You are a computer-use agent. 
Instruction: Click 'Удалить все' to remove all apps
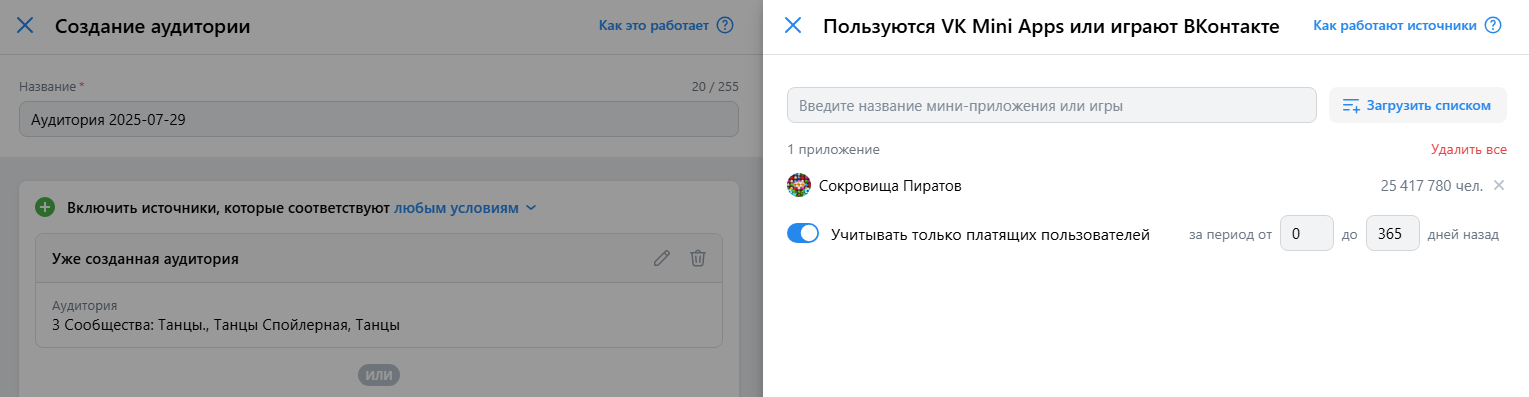[1468, 150]
